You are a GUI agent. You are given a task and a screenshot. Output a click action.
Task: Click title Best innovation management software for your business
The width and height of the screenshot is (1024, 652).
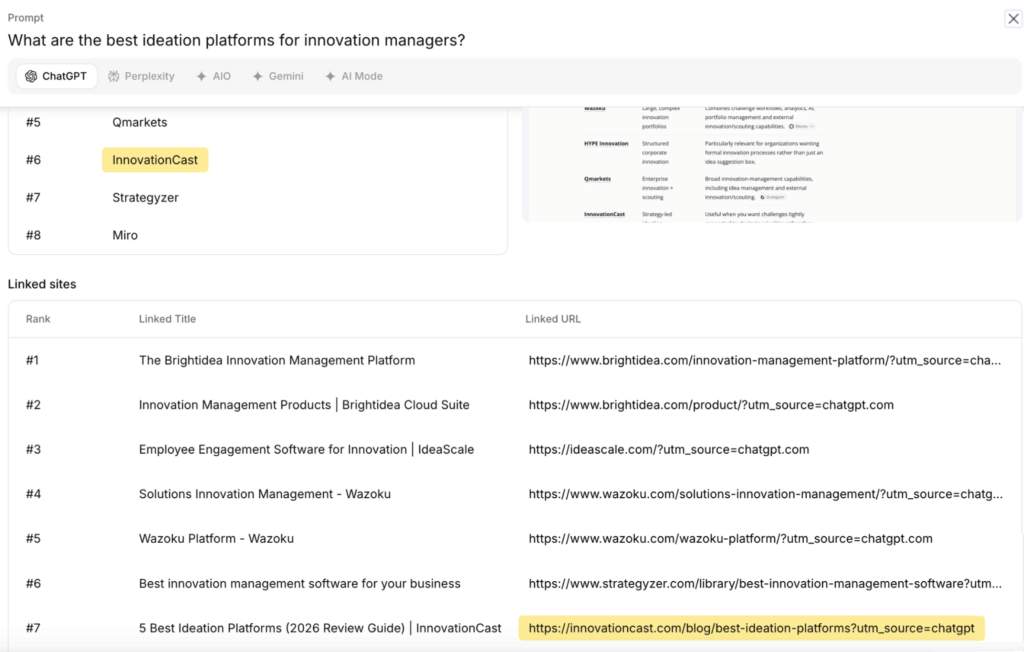[300, 583]
